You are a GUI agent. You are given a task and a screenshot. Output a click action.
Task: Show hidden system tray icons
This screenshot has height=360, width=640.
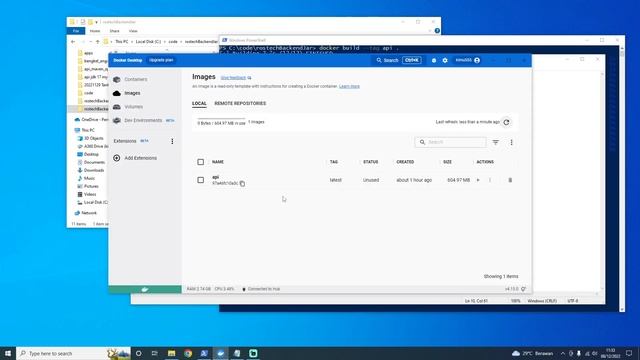click(563, 353)
